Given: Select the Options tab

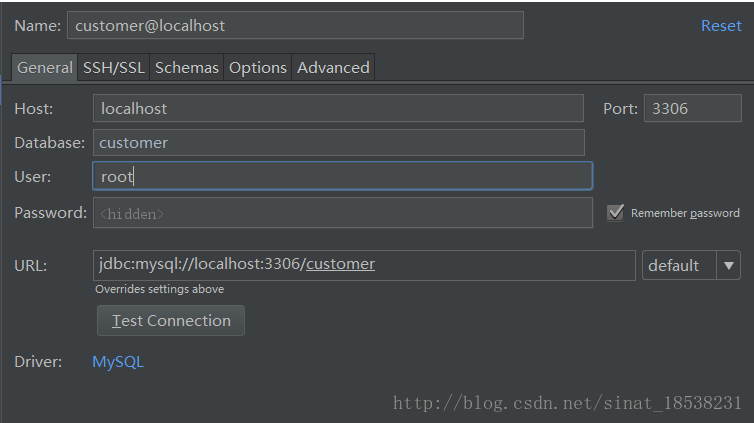Looking at the screenshot, I should coord(258,68).
